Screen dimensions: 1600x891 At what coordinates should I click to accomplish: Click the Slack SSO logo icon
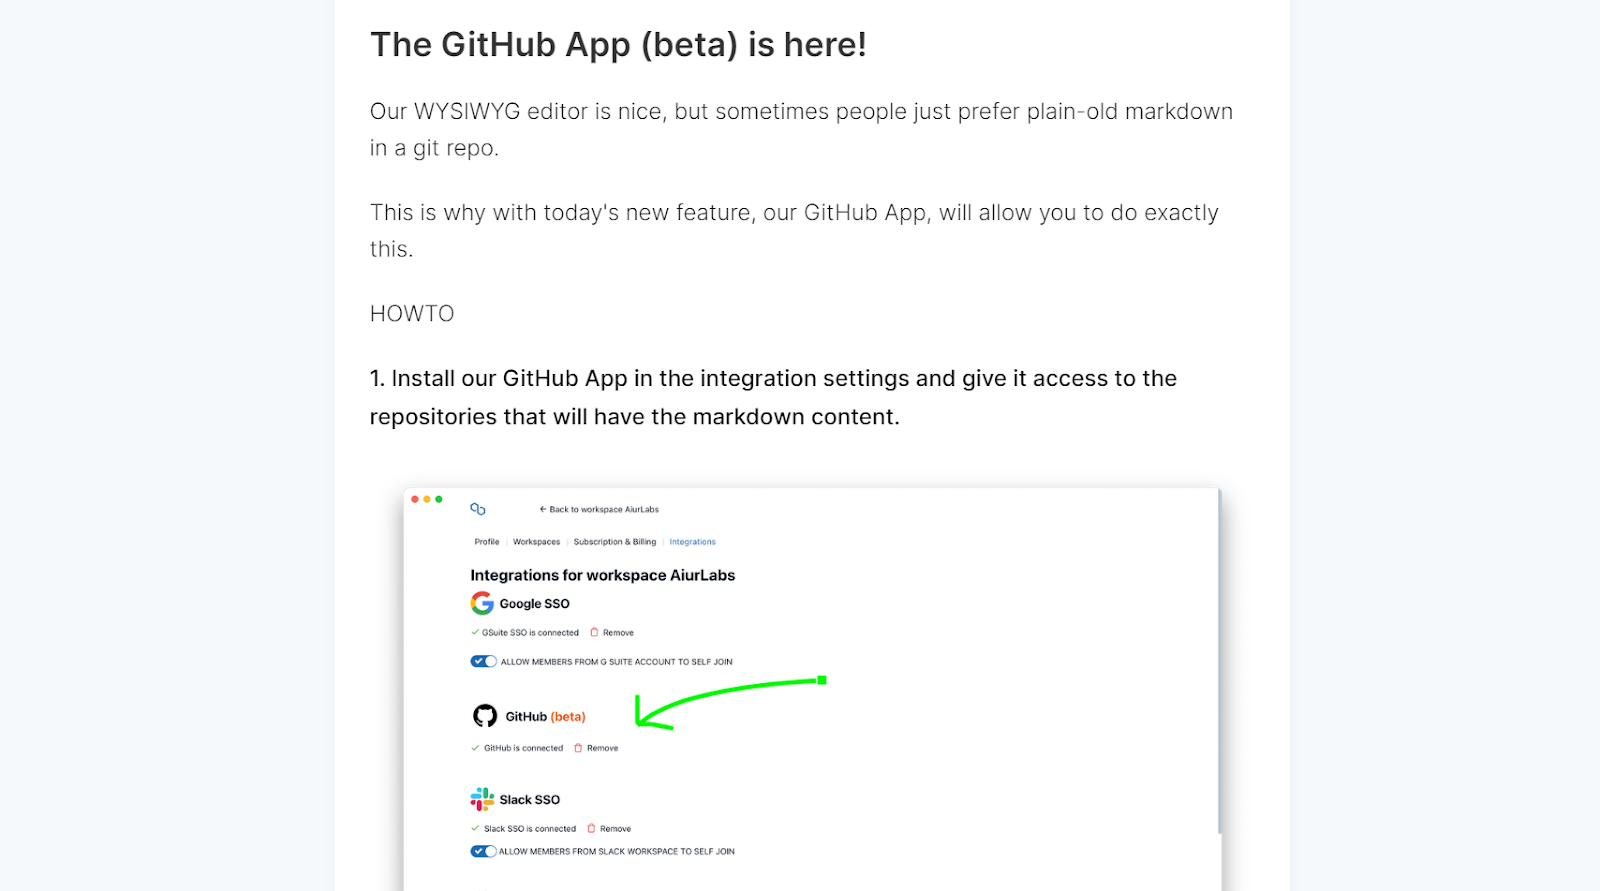(483, 798)
